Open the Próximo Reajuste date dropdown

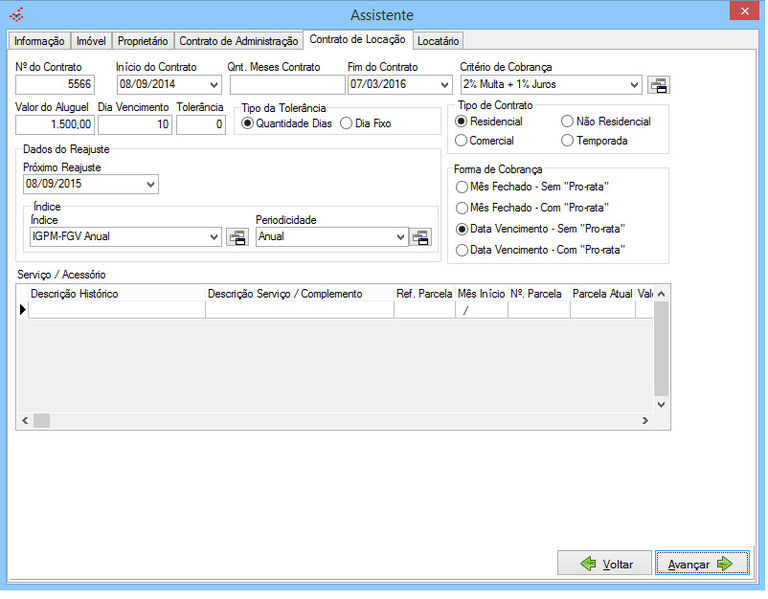pyautogui.click(x=151, y=185)
